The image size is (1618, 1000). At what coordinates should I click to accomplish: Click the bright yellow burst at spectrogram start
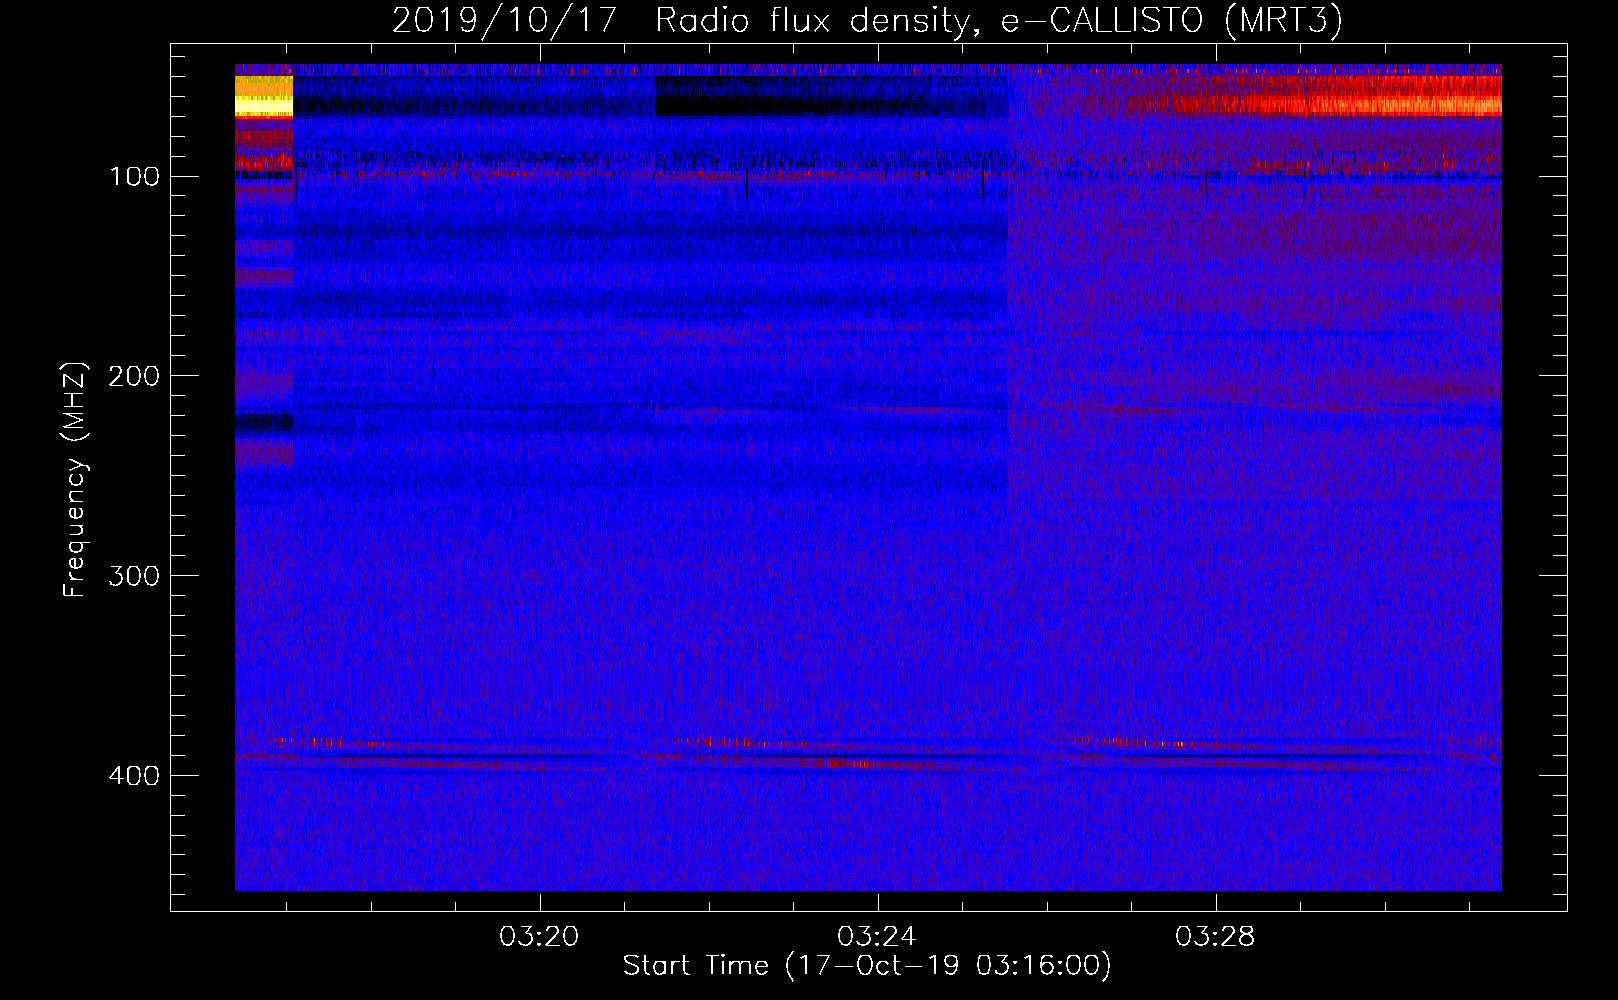(264, 96)
